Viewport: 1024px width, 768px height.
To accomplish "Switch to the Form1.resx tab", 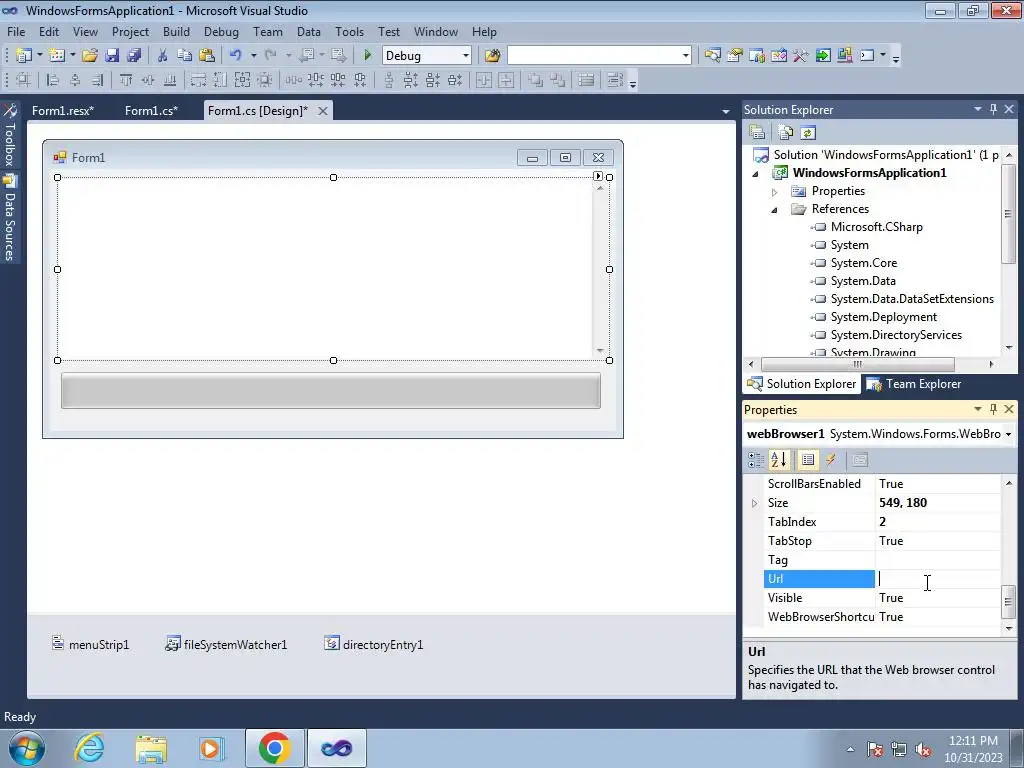I will [63, 111].
